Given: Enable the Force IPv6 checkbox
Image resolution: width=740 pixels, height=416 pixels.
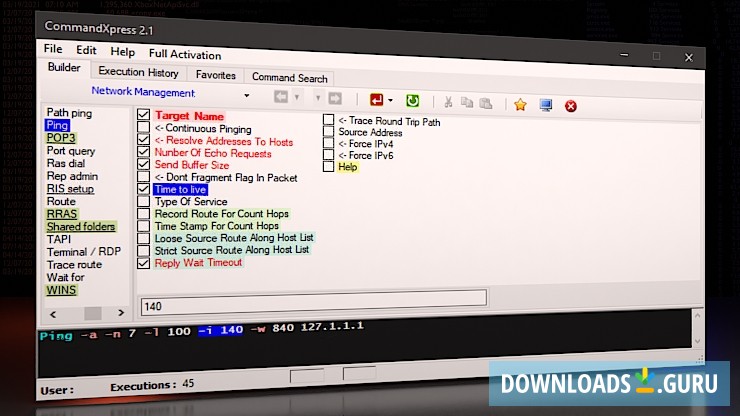Looking at the screenshot, I should [328, 154].
